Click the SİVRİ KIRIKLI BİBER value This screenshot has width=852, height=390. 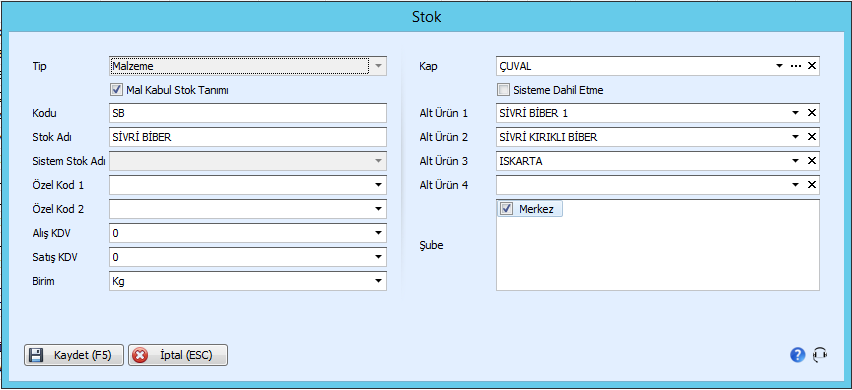click(548, 137)
